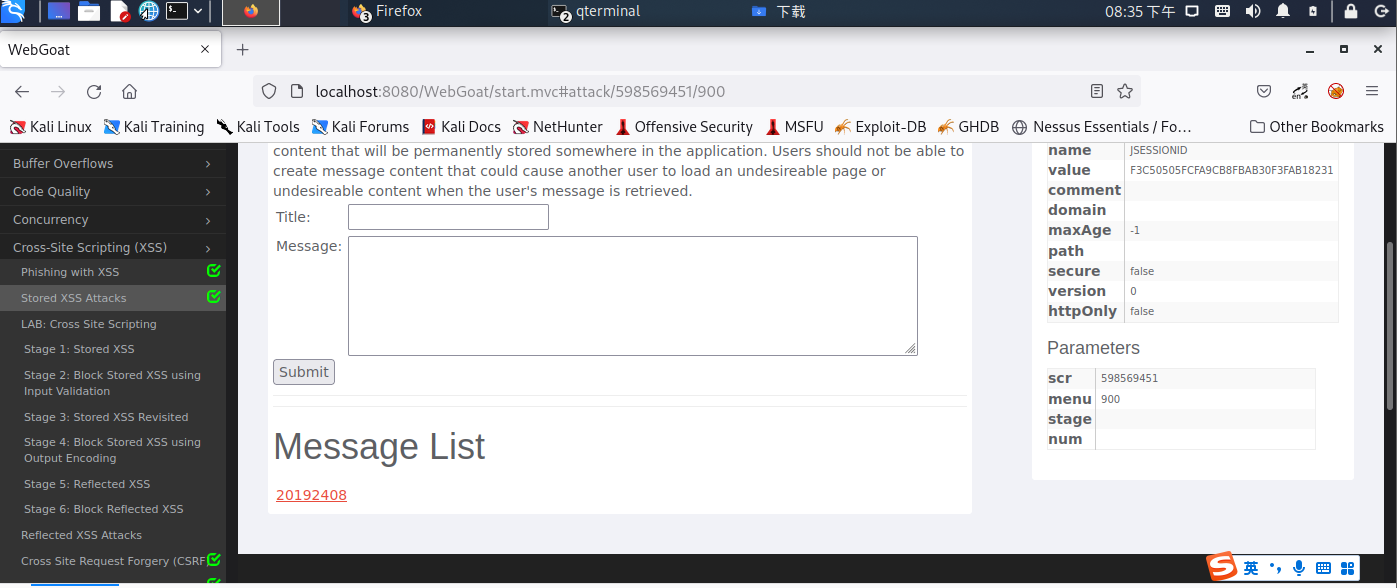Toggle Sogou 英 language mode
Viewport: 1397px width, 588px height.
[1252, 568]
